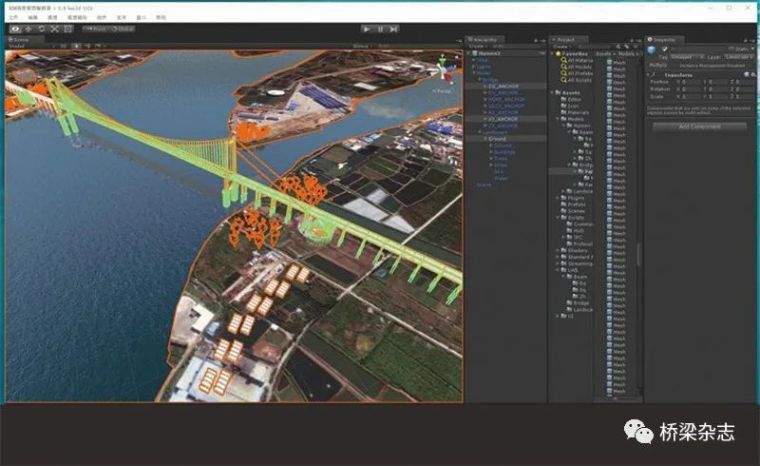This screenshot has width=760, height=466.
Task: Click the Add Component button
Action: click(699, 126)
